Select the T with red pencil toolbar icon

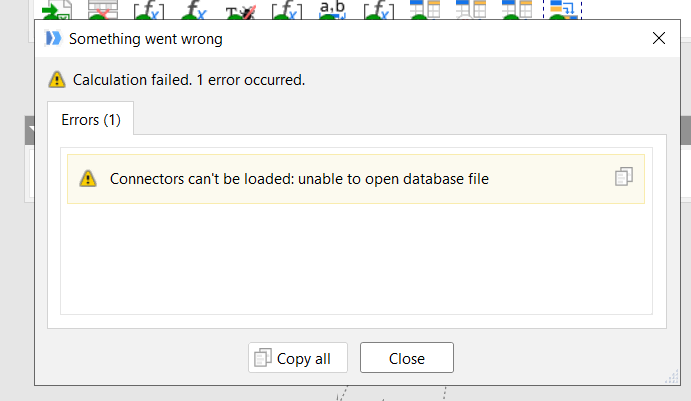click(239, 10)
